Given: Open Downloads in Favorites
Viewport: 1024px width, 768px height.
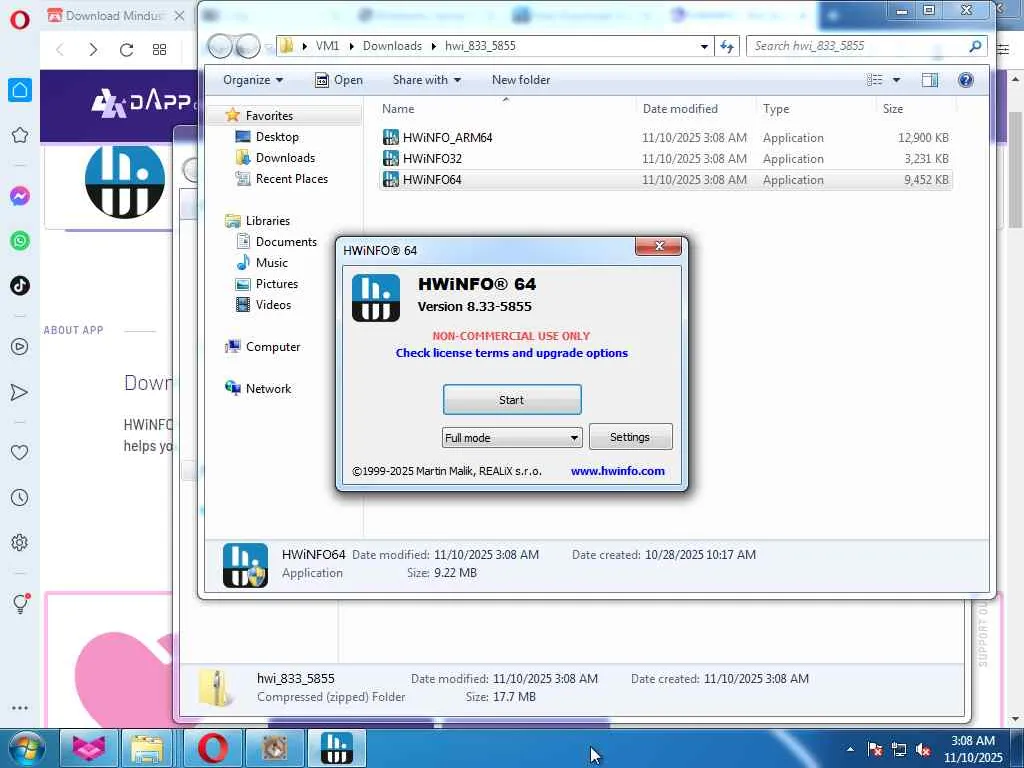Looking at the screenshot, I should (285, 157).
